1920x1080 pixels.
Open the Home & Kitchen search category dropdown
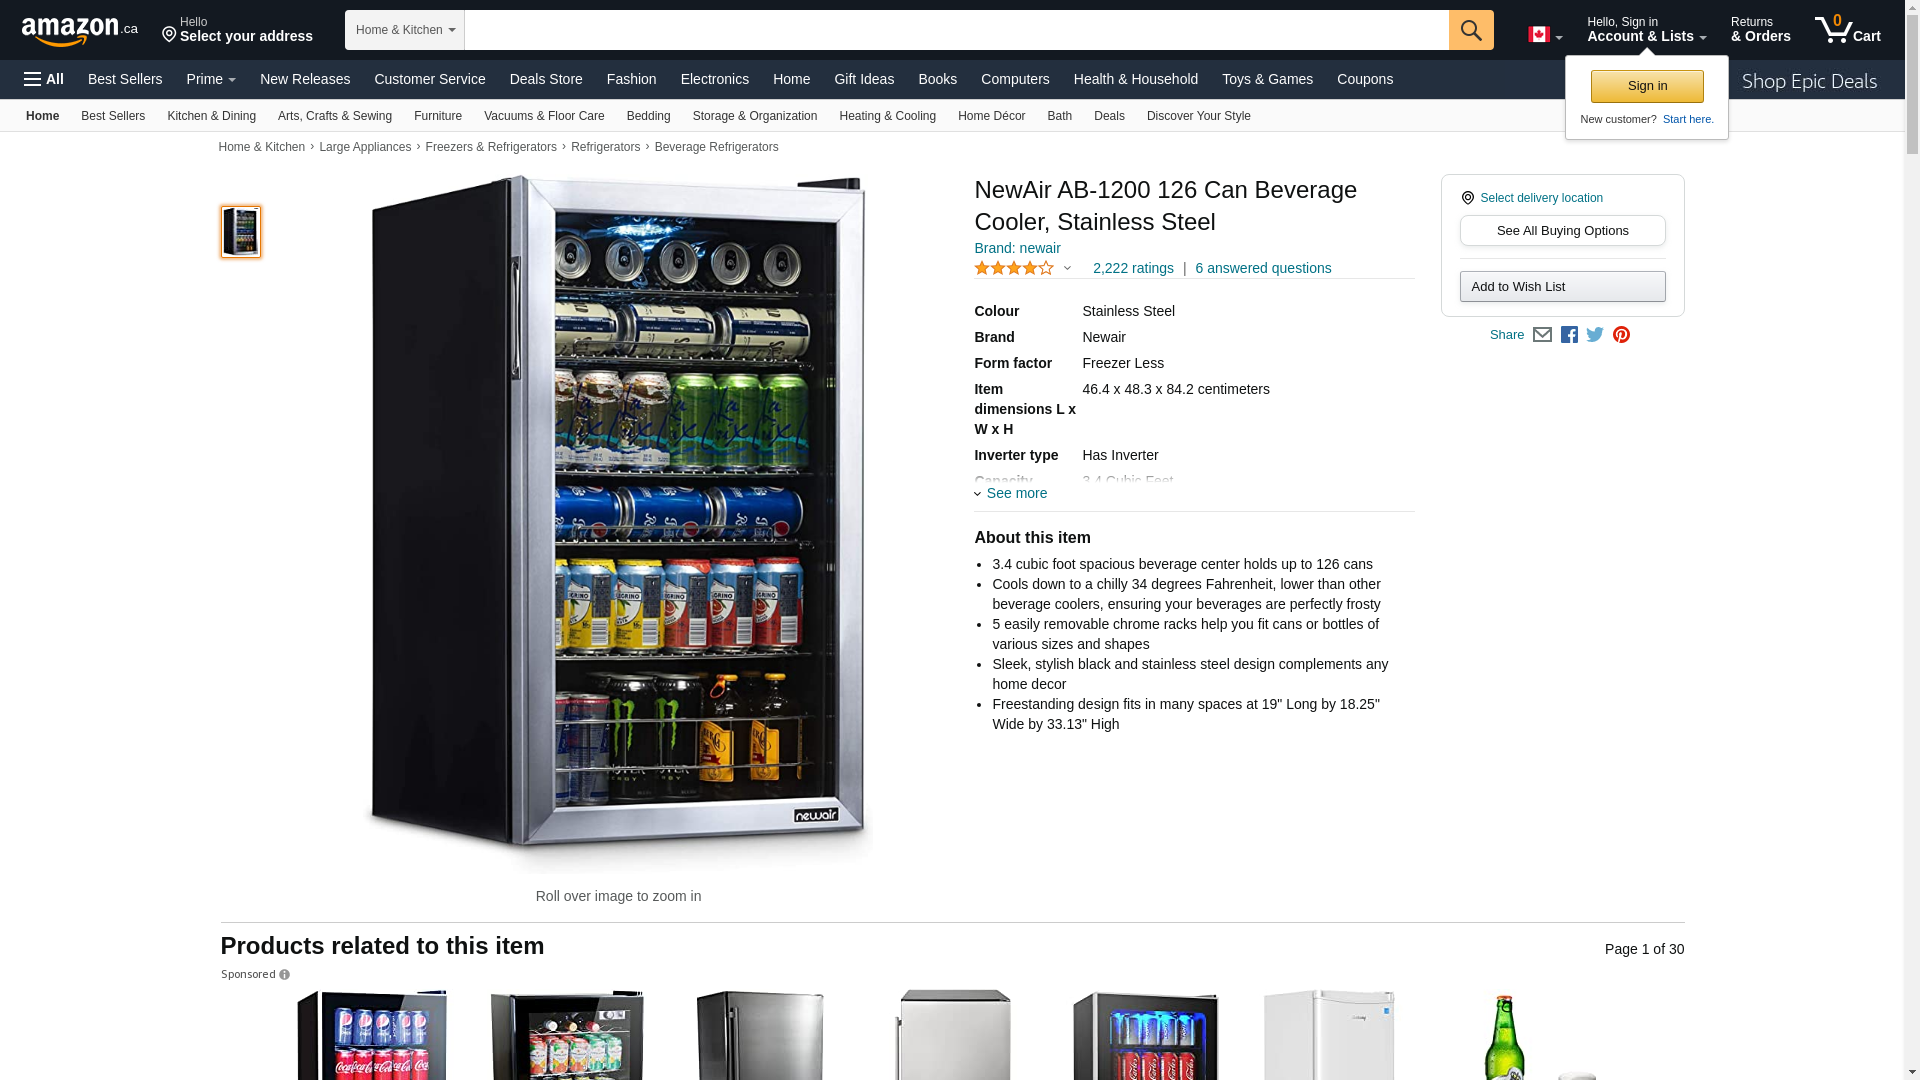point(405,30)
